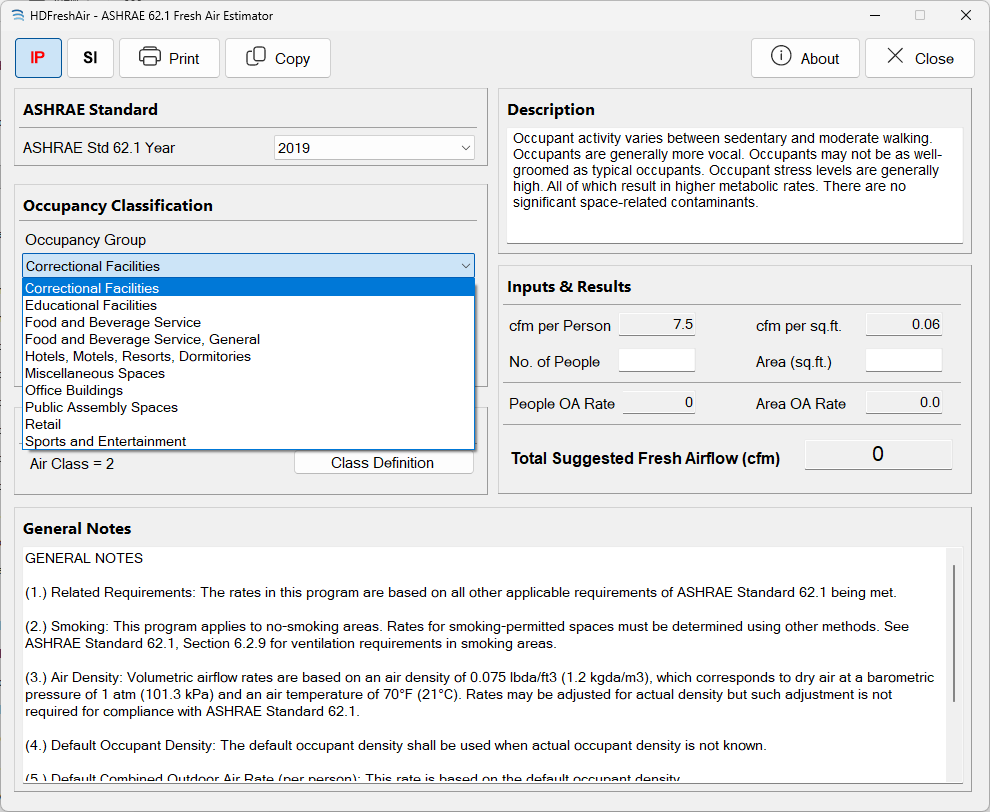Screen dimensions: 990x812
Task: Click the 'Air Class = 2' label
Action: click(x=72, y=464)
